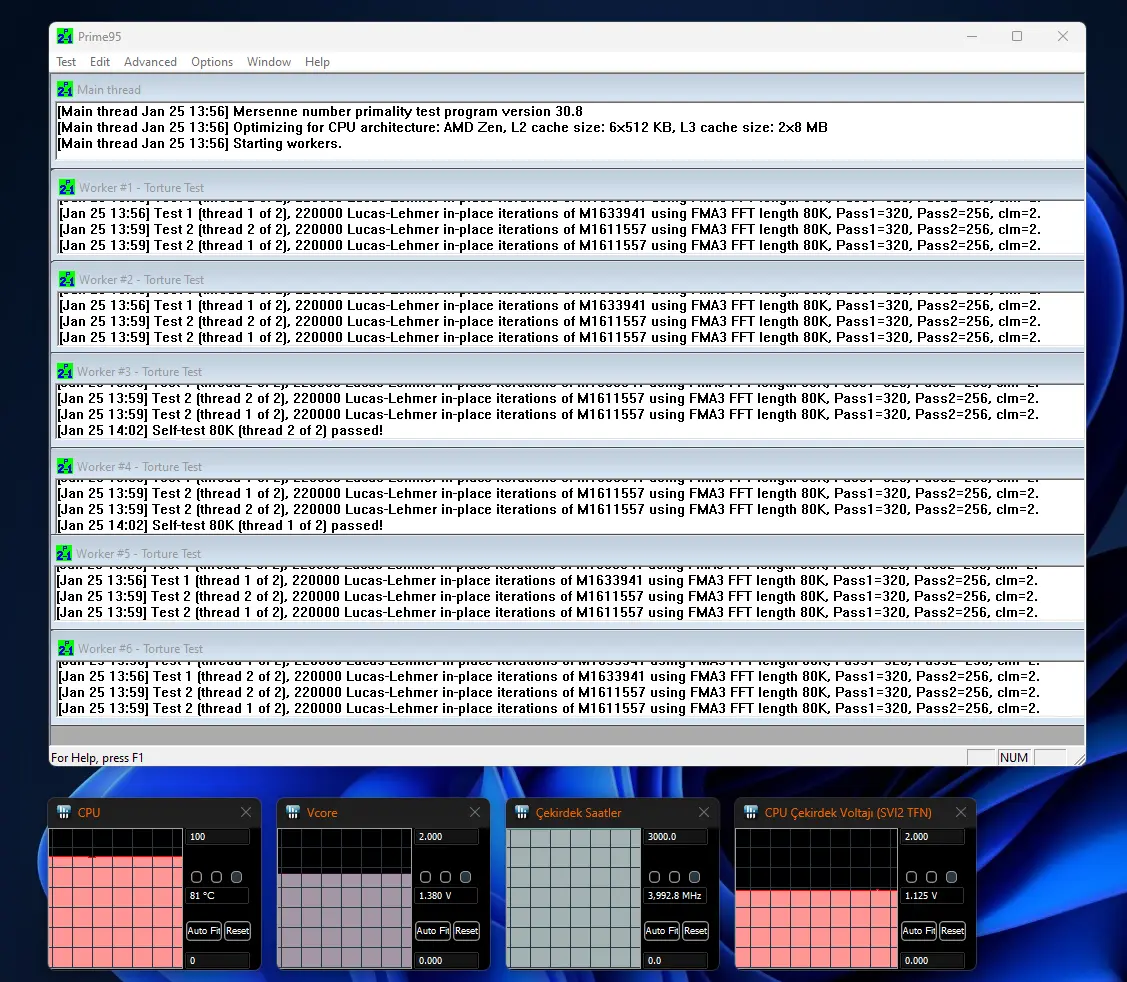Close the CPU temperature graph window

[x=246, y=812]
